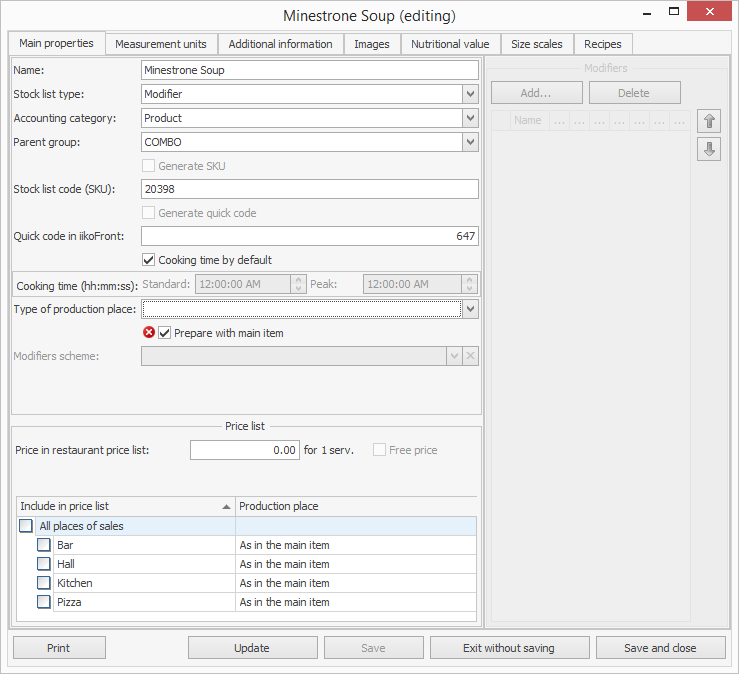Check All places of sales
The height and width of the screenshot is (674, 739).
point(25,526)
